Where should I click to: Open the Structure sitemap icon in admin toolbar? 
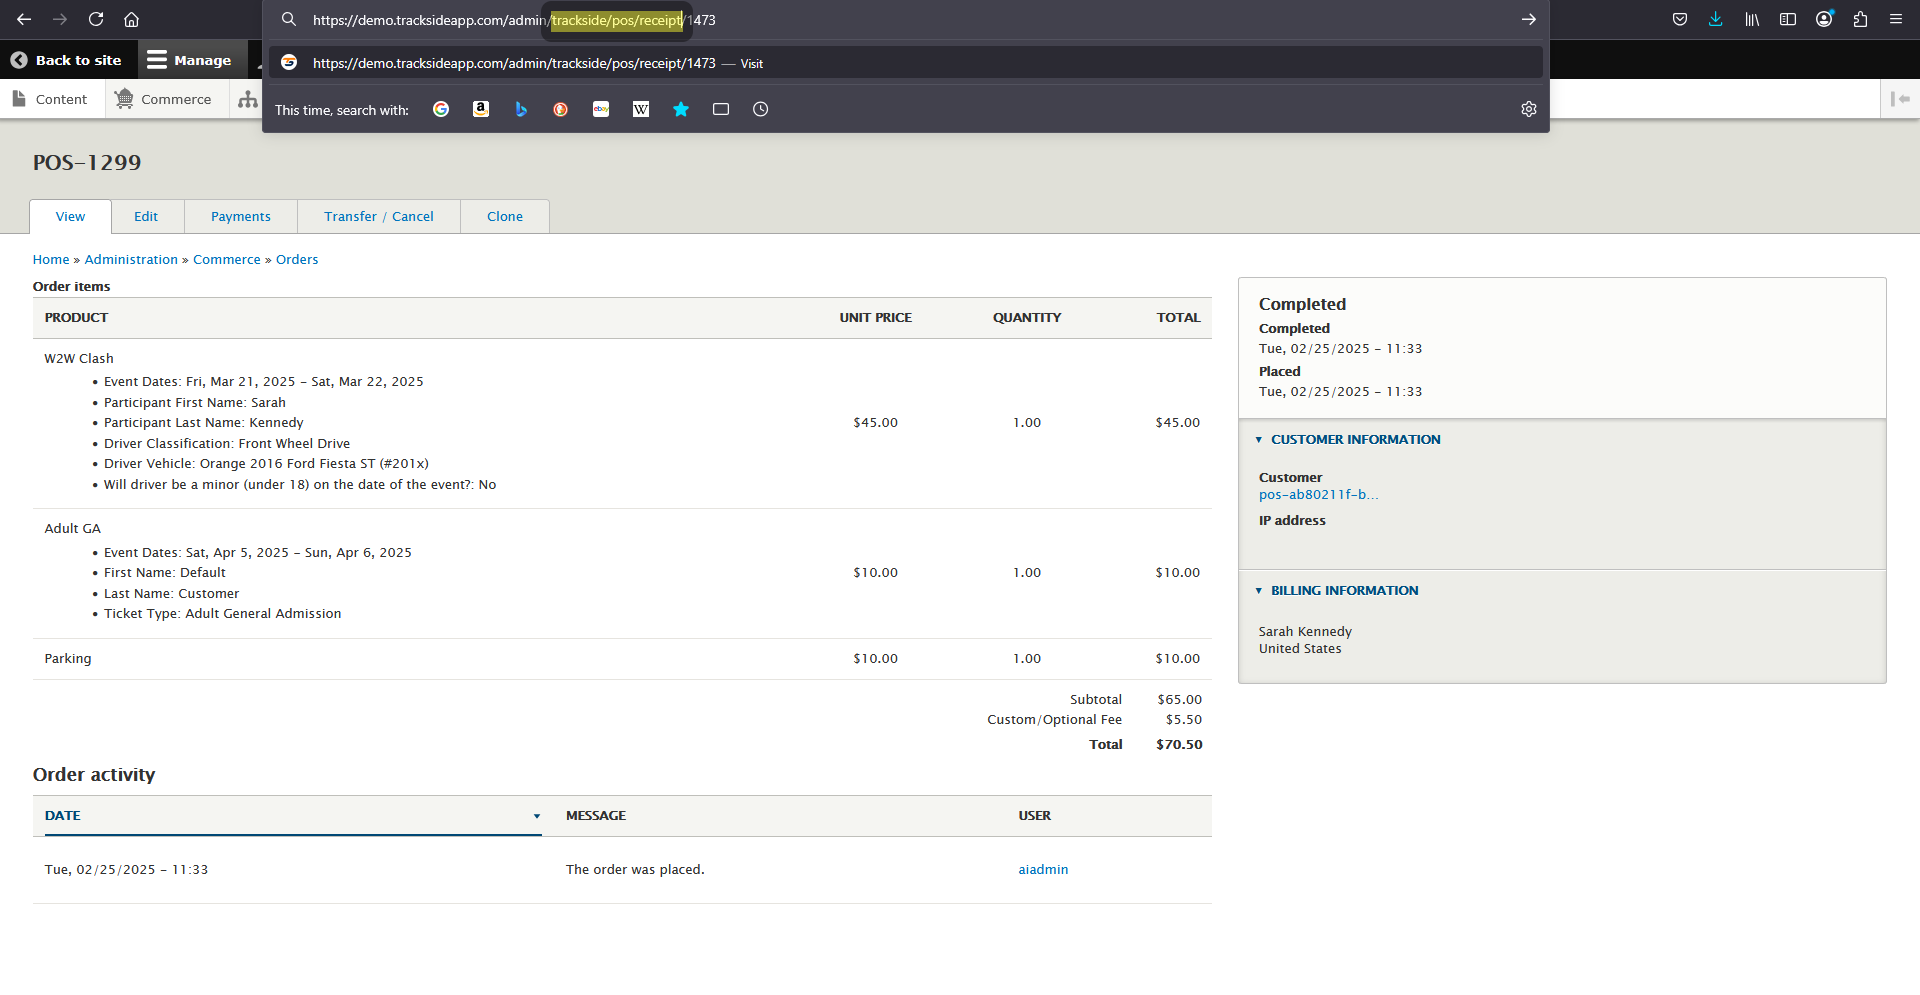click(x=248, y=99)
